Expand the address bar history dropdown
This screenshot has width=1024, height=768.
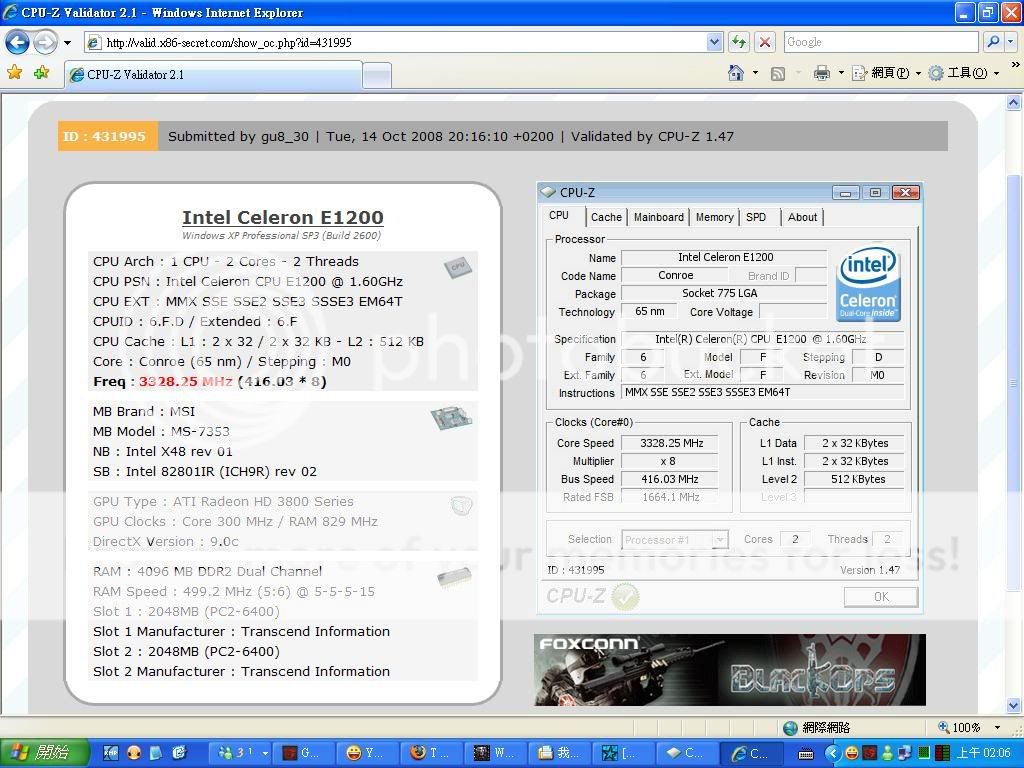(x=714, y=42)
